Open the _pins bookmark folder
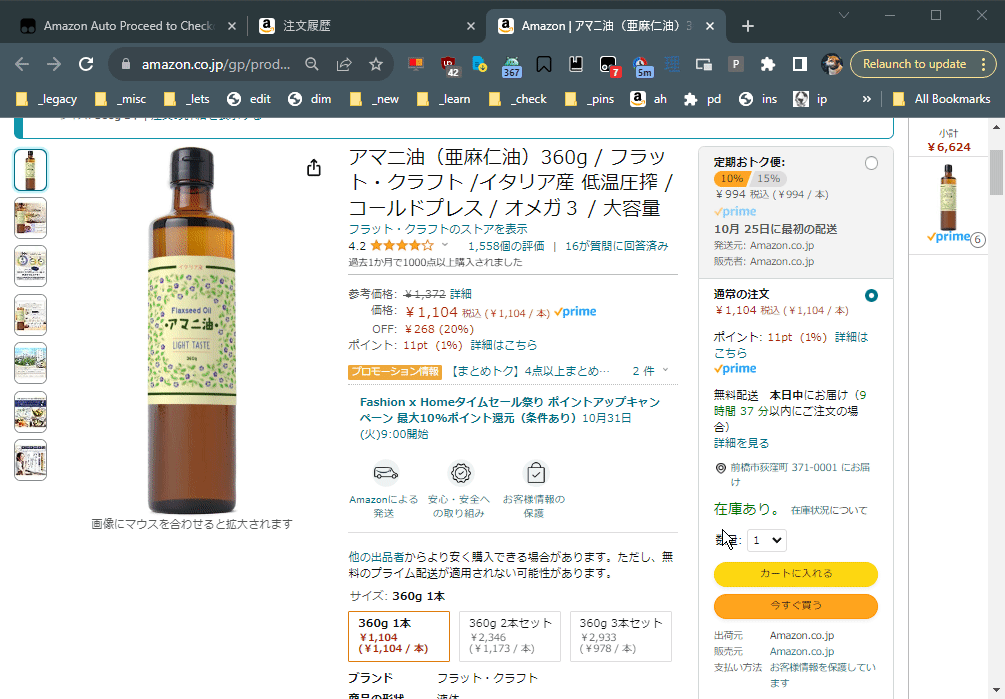 point(590,99)
